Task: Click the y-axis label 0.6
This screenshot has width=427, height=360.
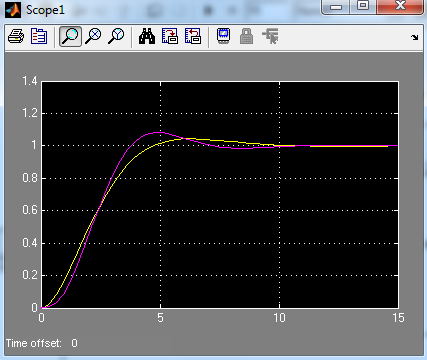Action: (x=30, y=210)
